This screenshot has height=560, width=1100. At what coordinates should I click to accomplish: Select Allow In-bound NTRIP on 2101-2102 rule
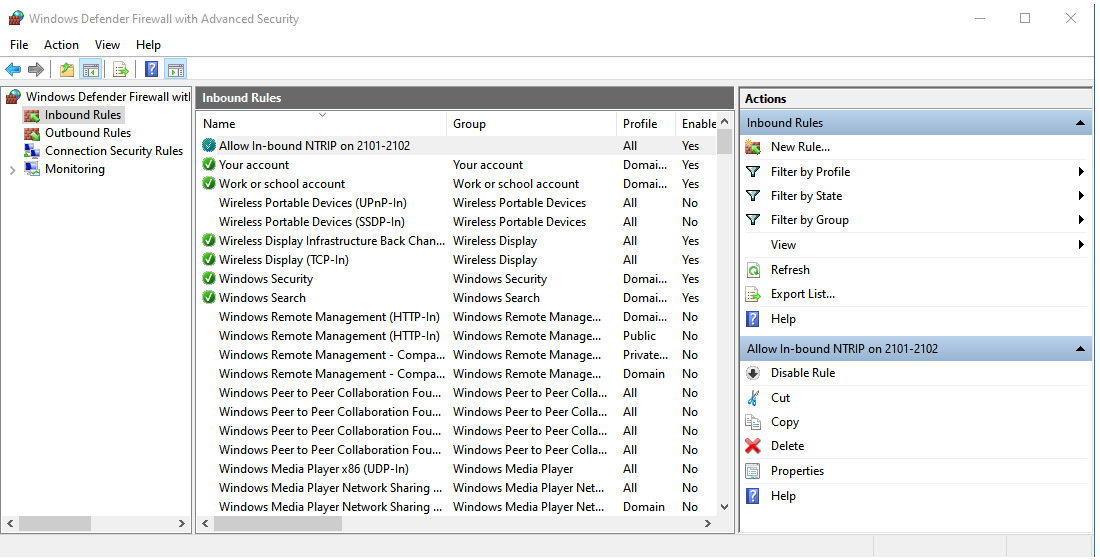(314, 146)
